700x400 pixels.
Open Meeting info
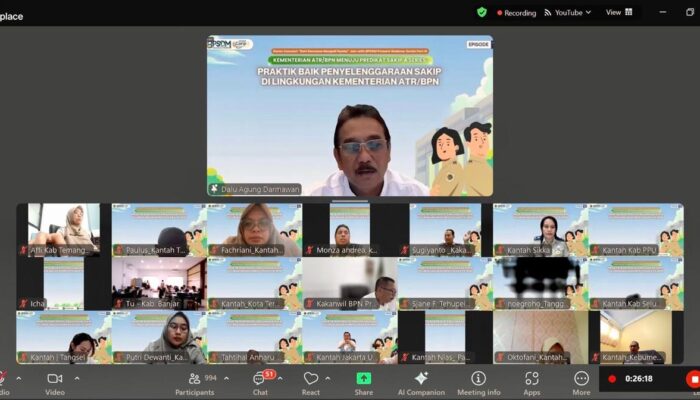point(479,384)
